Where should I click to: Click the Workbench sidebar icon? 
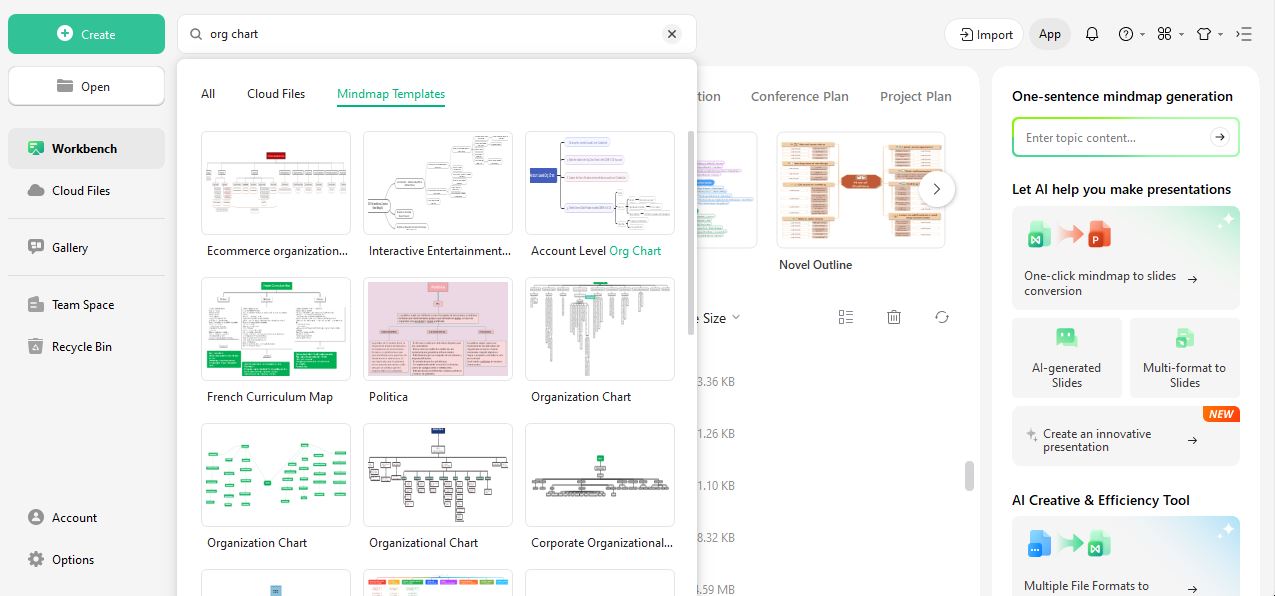36,148
